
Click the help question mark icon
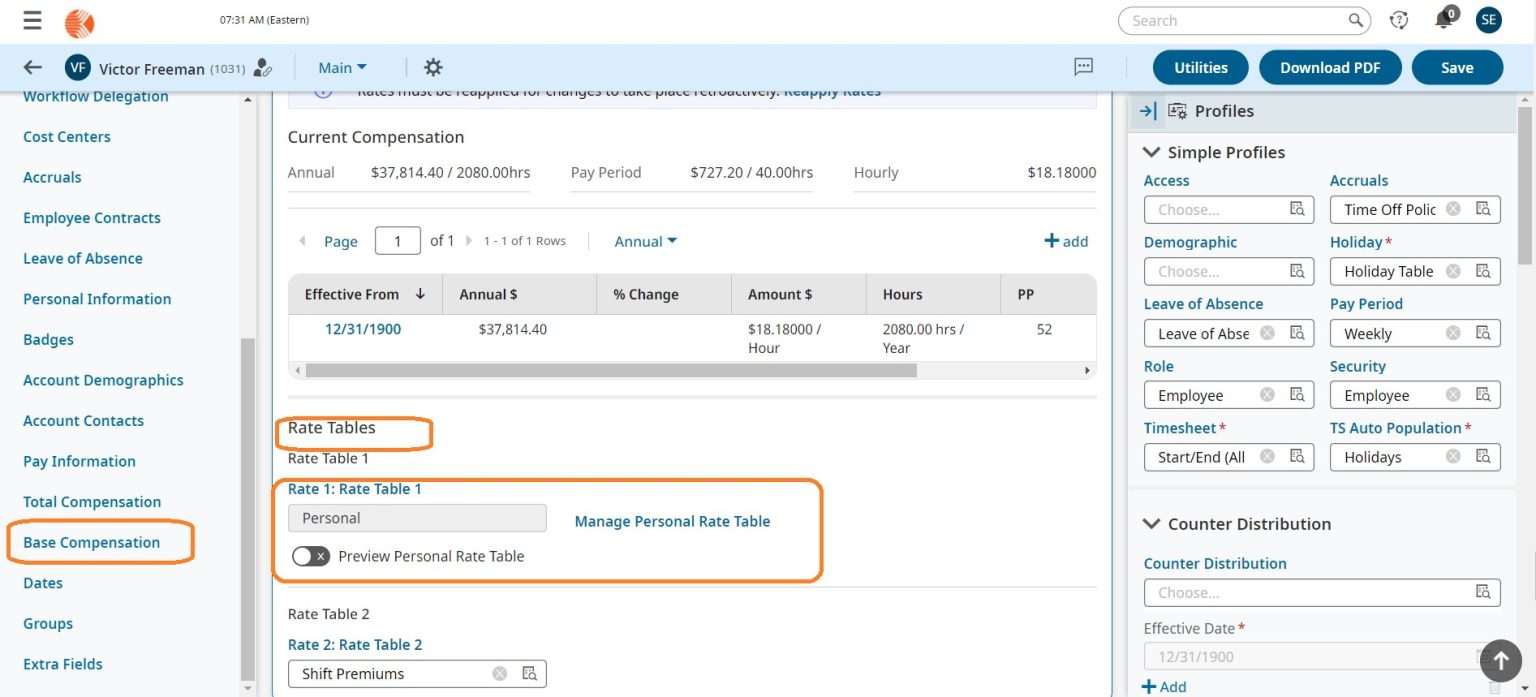tap(1398, 20)
